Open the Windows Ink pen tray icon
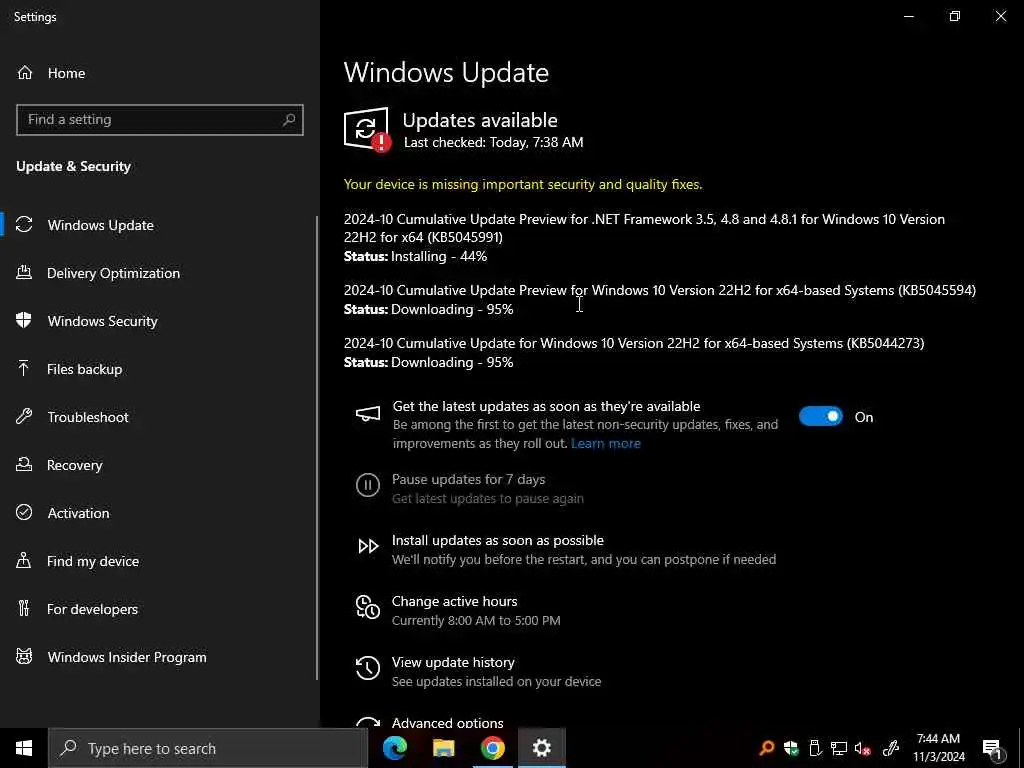This screenshot has height=768, width=1024. (891, 748)
